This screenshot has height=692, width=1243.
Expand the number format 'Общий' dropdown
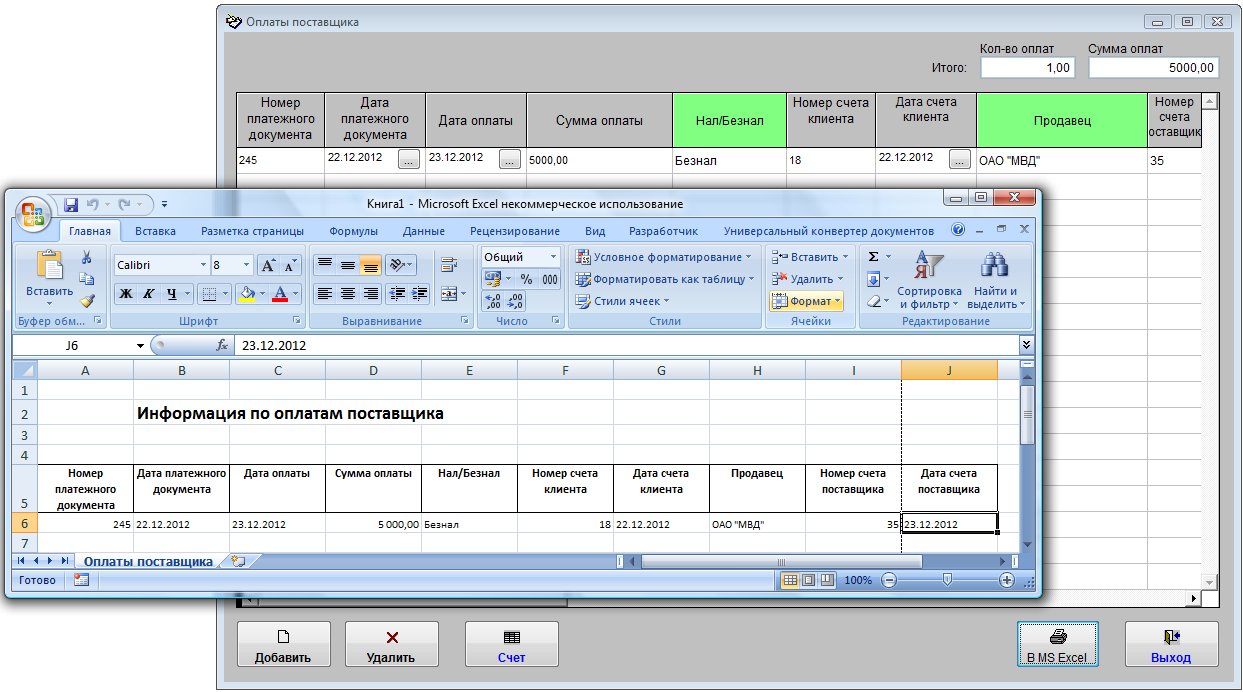click(552, 257)
